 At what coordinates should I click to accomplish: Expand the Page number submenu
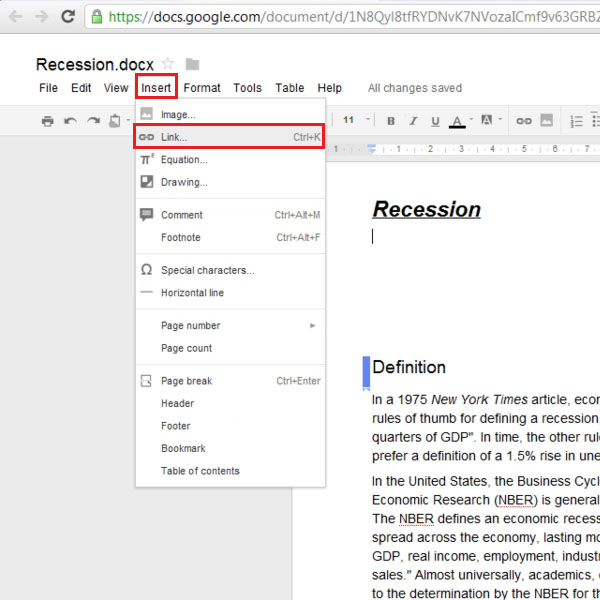click(230, 326)
